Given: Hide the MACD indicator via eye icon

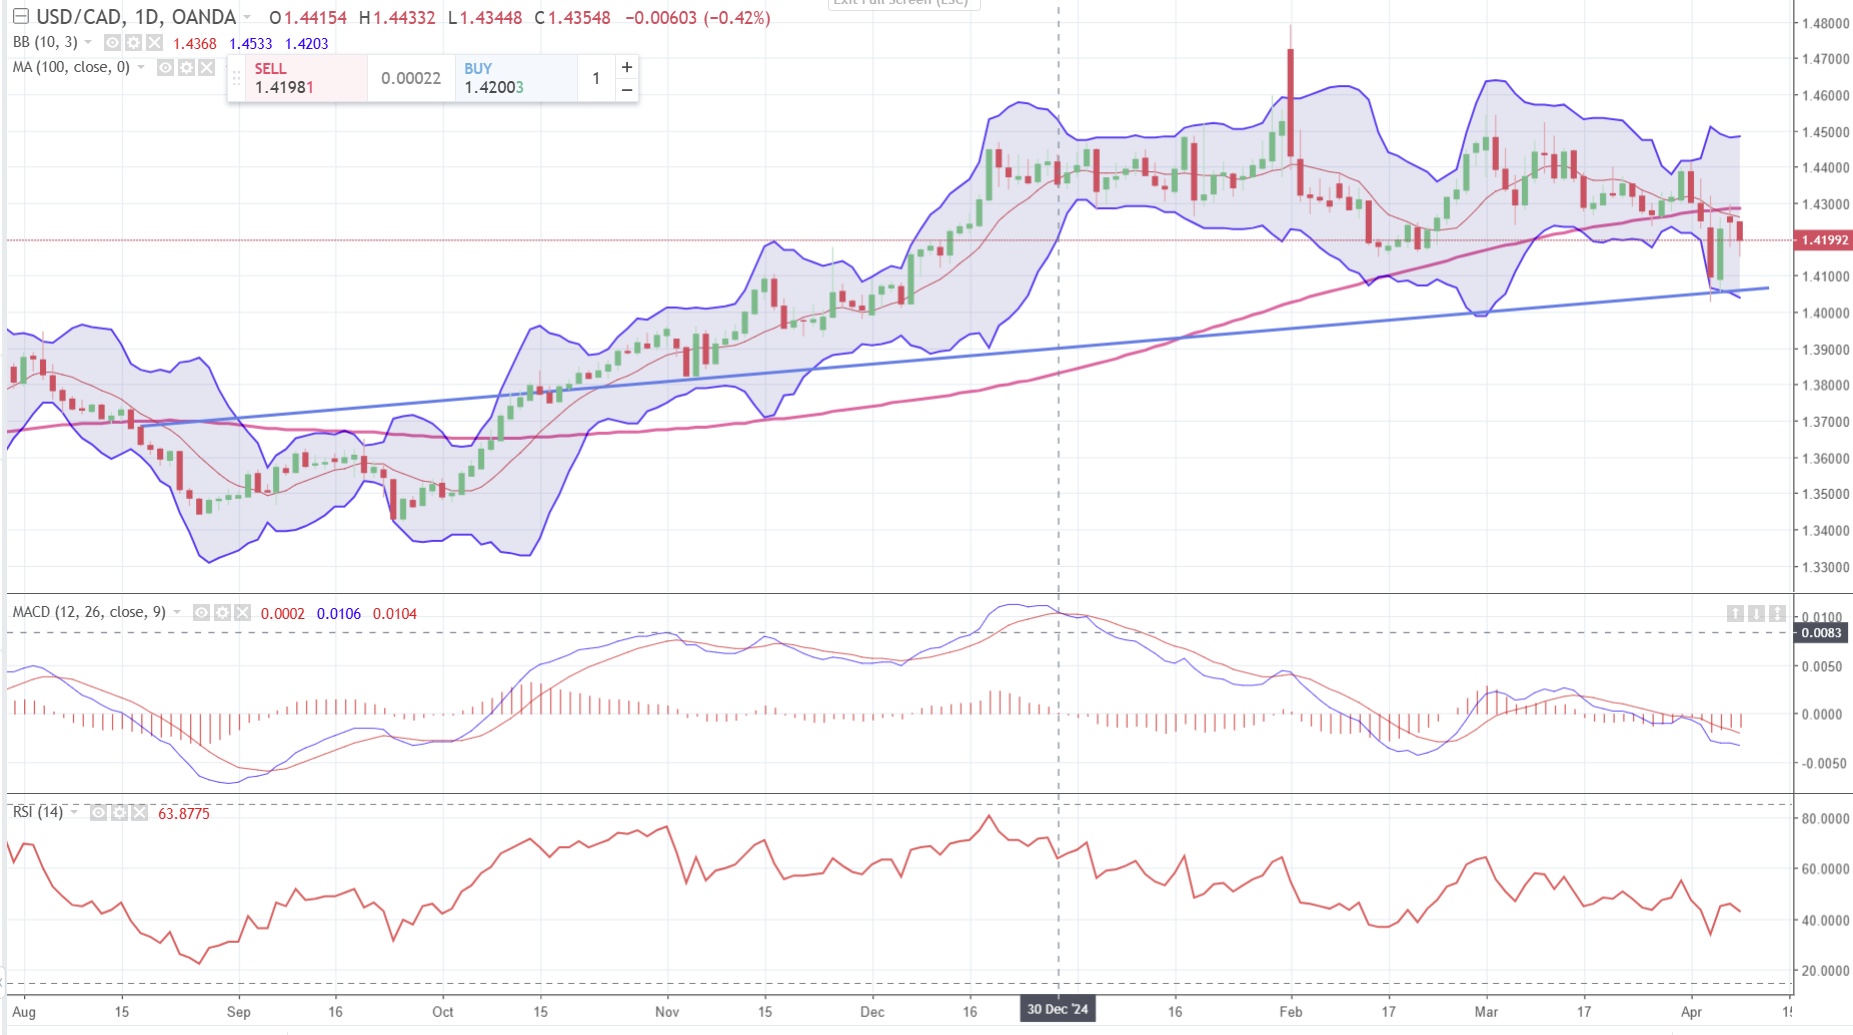Looking at the screenshot, I should (x=202, y=613).
